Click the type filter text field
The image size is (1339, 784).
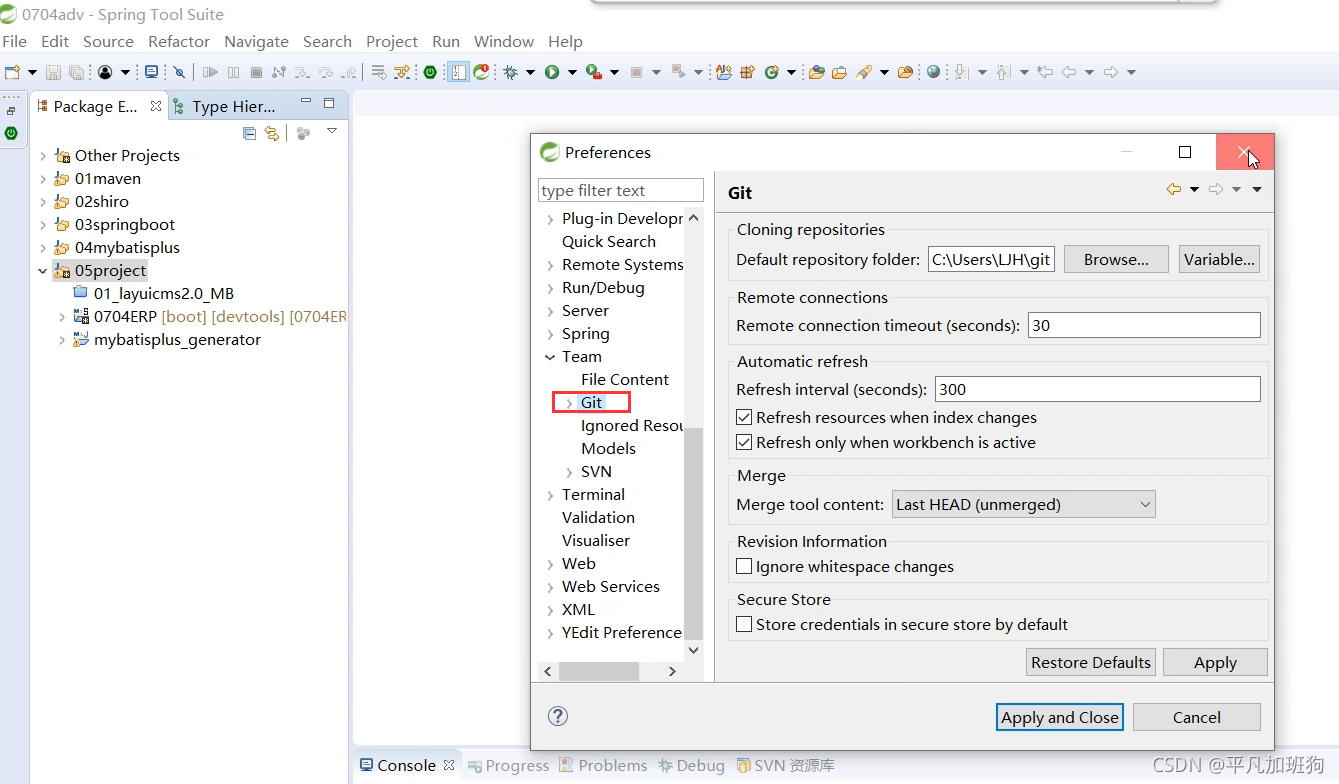[621, 190]
